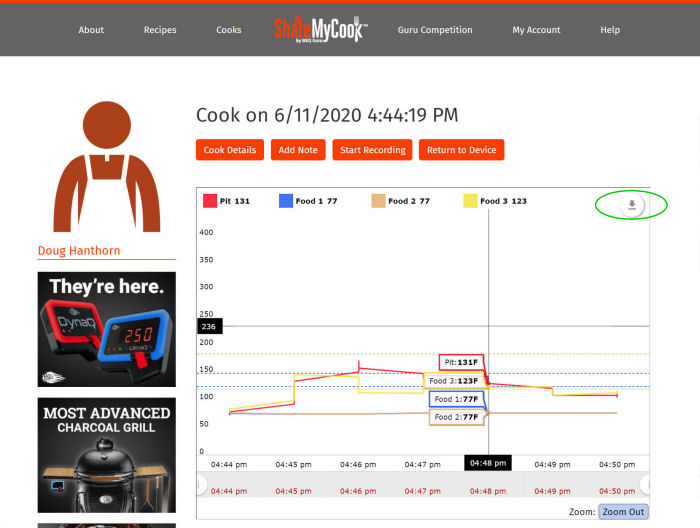
Task: Click the highlighted 04:48 pm time marker
Action: click(488, 463)
